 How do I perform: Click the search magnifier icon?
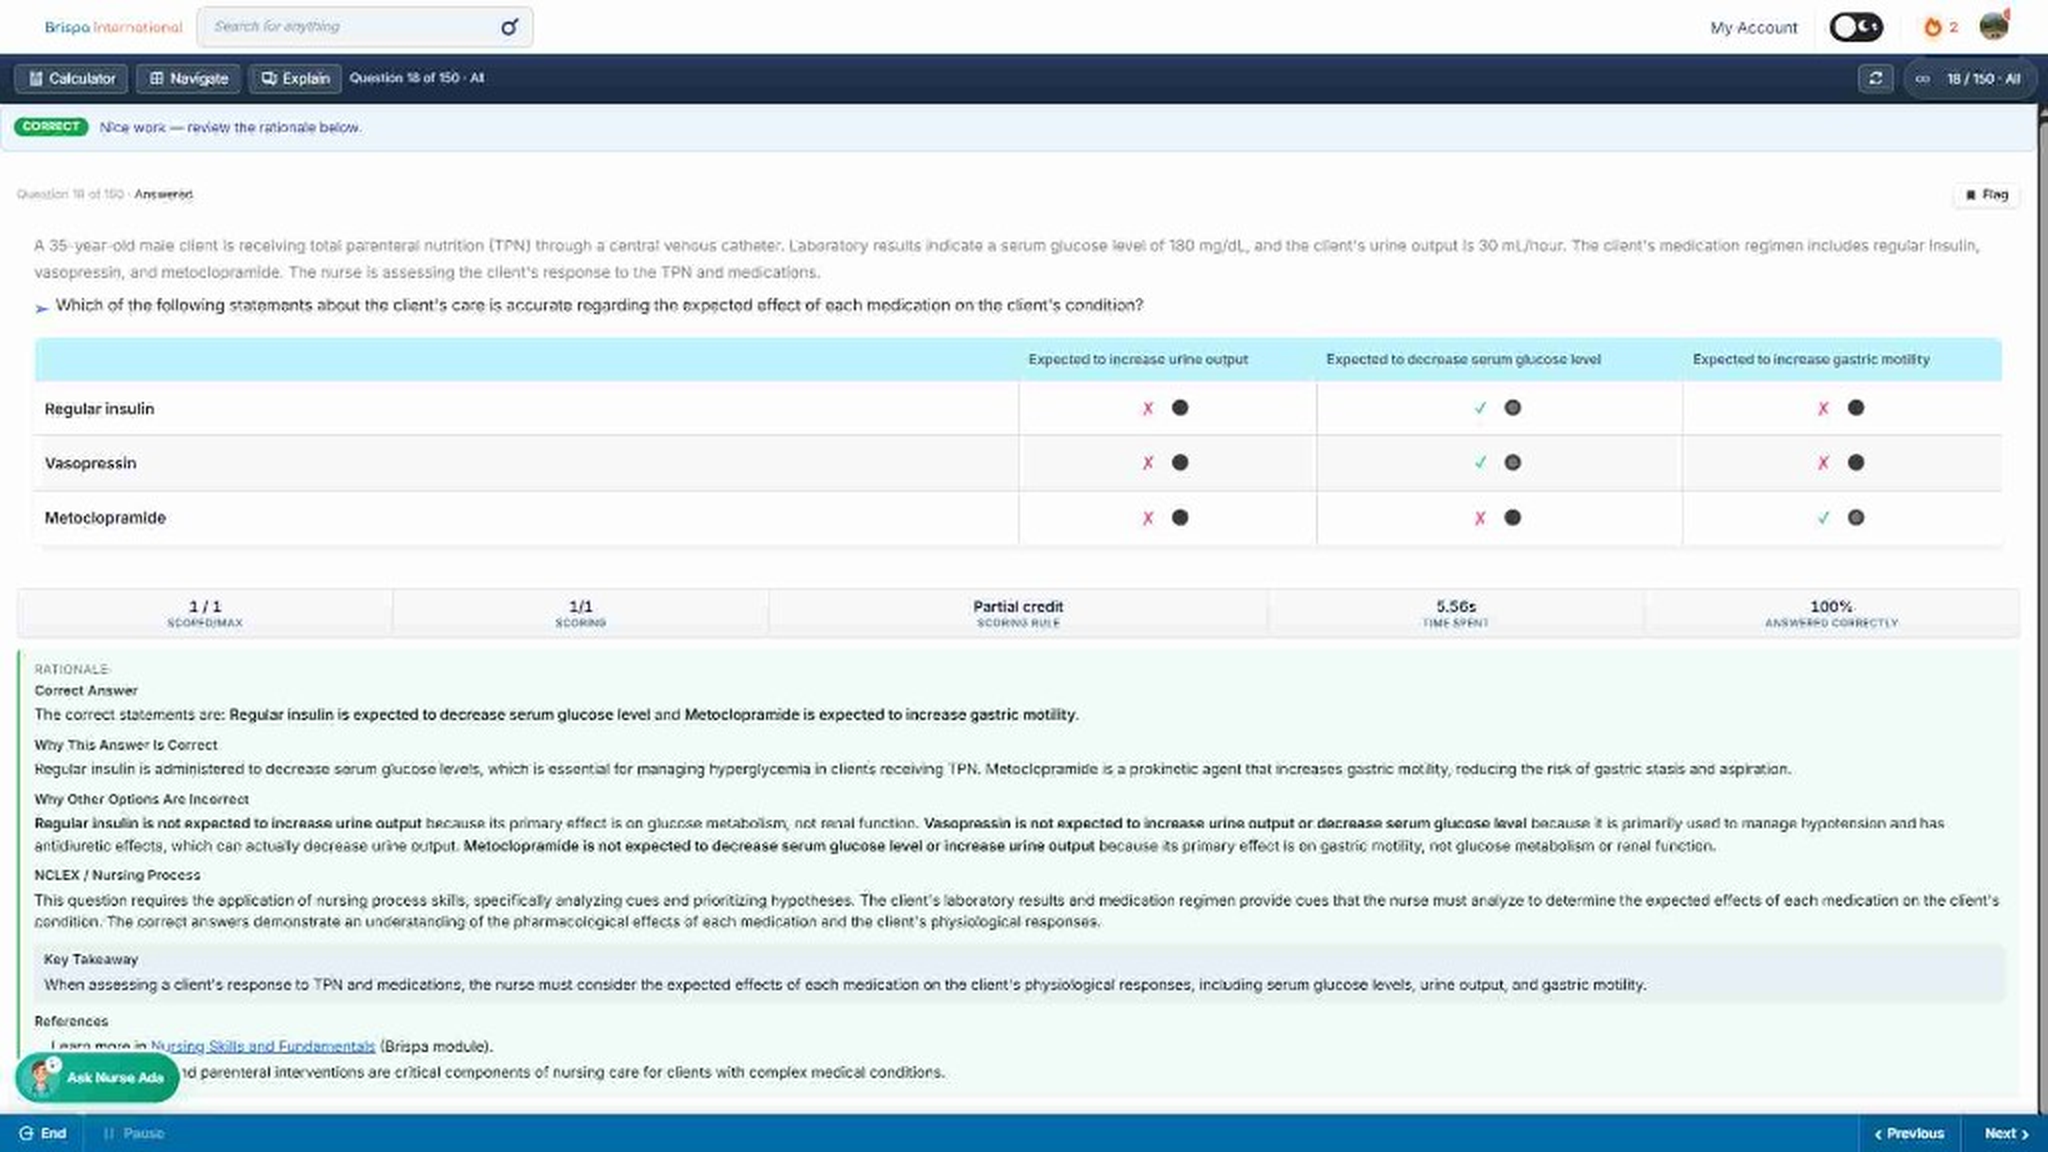coord(509,27)
